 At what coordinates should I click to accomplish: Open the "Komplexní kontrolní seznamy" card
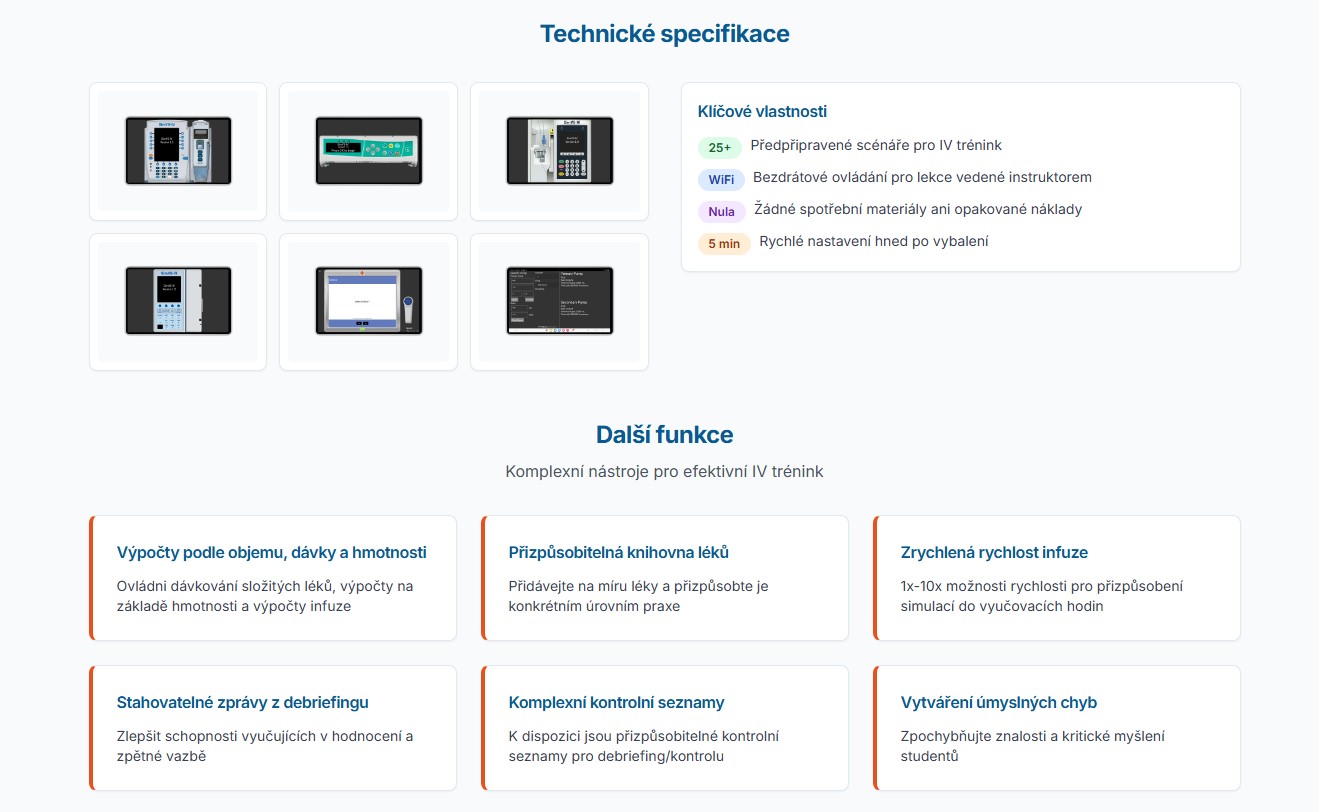click(x=664, y=727)
